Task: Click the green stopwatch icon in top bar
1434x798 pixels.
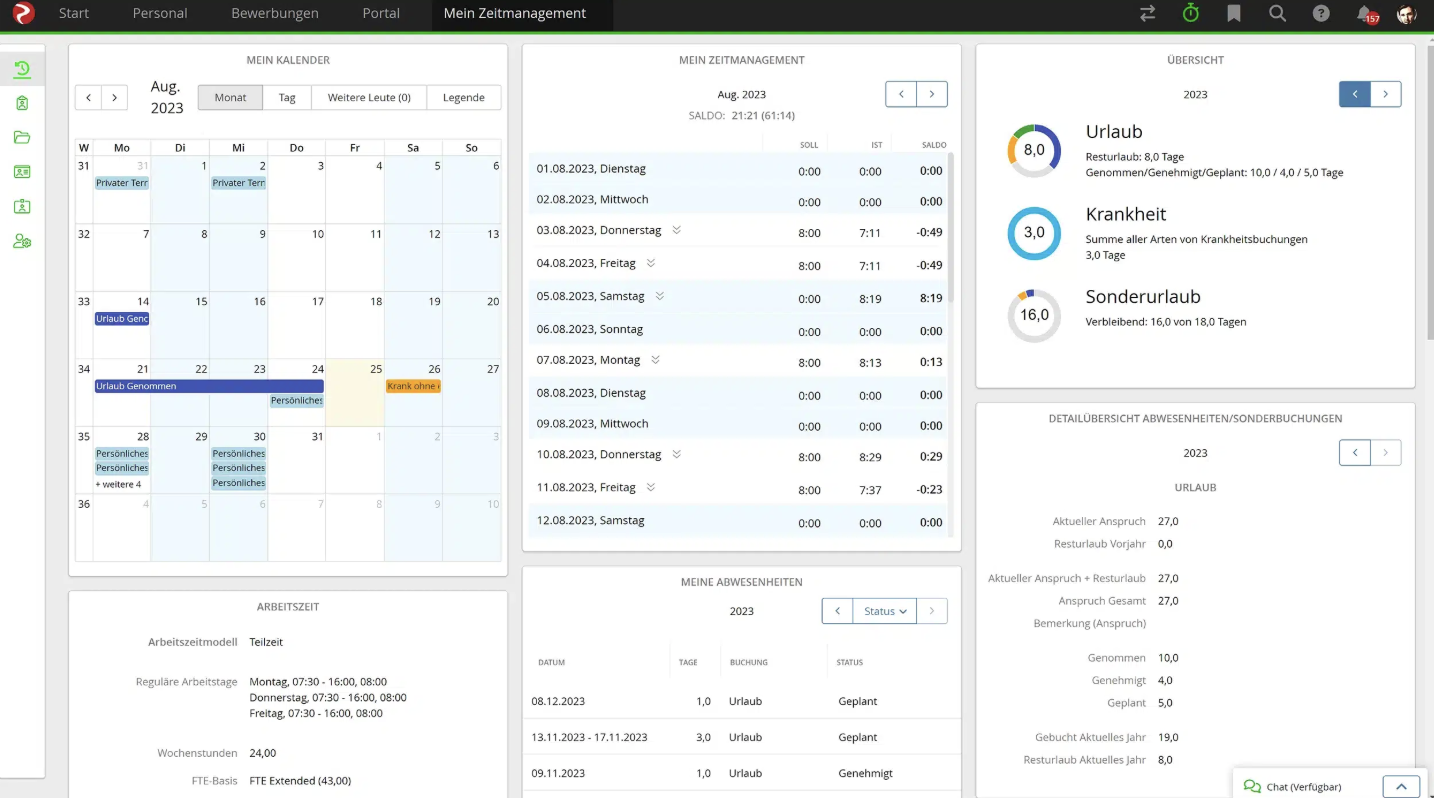Action: [x=1190, y=14]
